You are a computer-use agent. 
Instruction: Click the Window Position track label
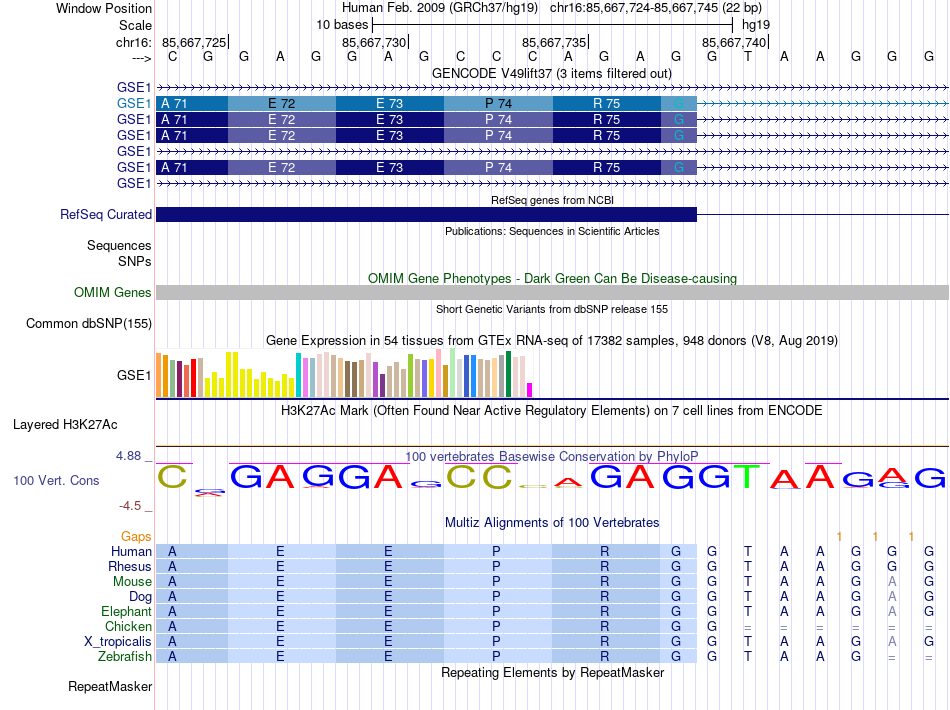(x=104, y=8)
